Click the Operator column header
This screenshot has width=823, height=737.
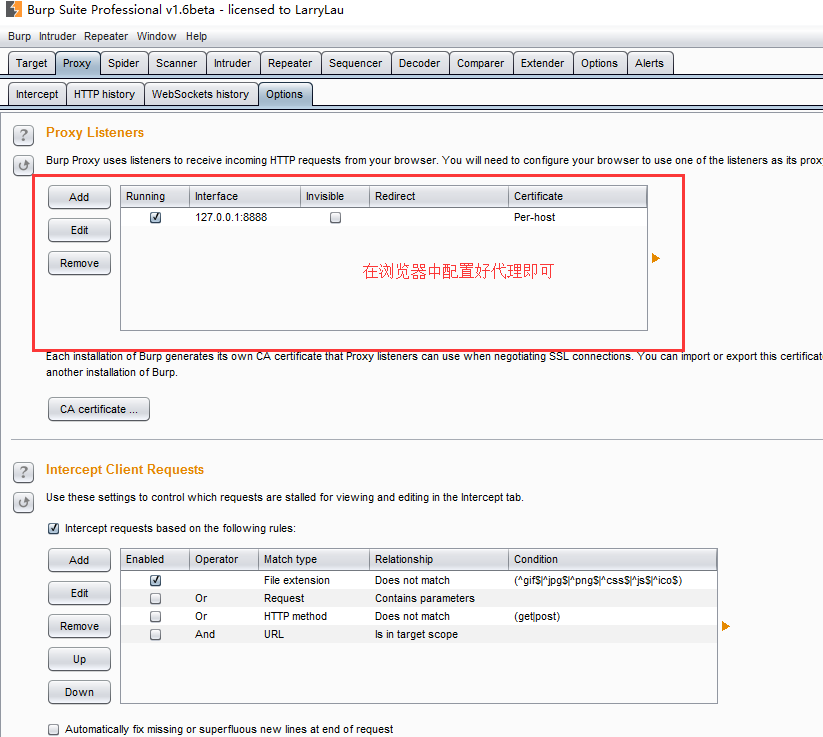click(224, 560)
